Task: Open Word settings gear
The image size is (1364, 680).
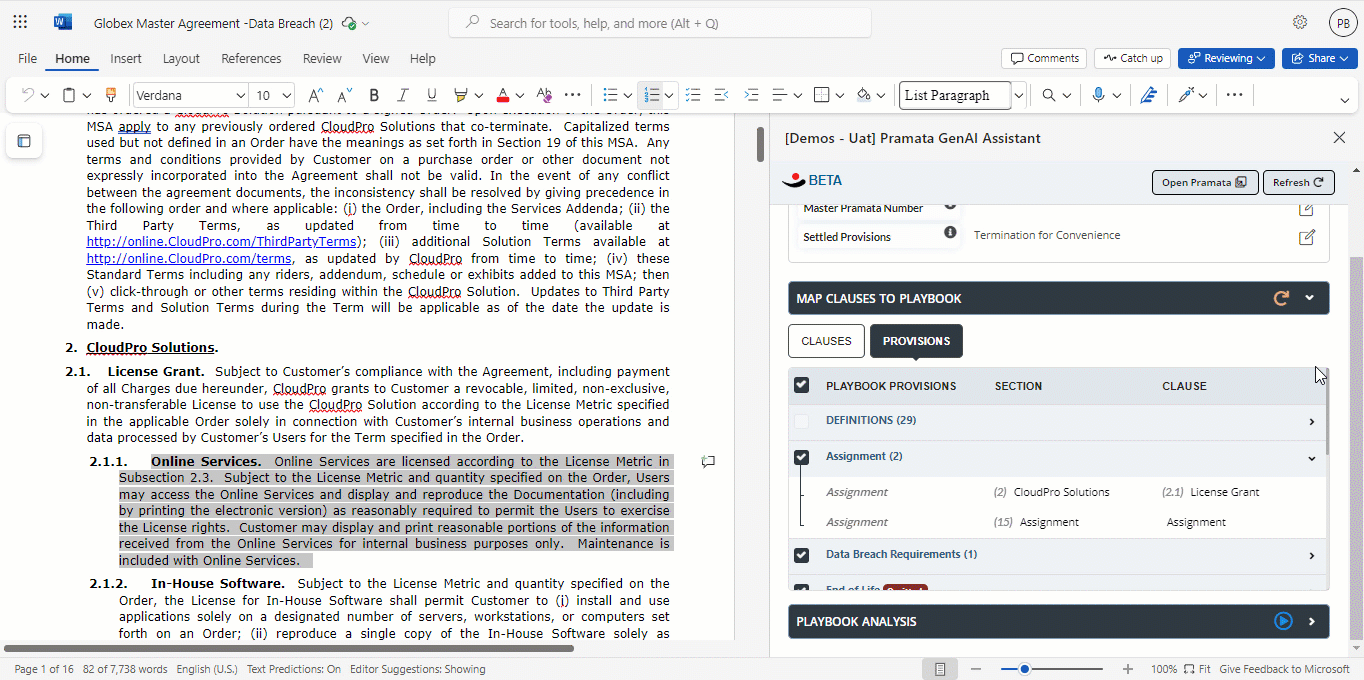Action: tap(1300, 22)
